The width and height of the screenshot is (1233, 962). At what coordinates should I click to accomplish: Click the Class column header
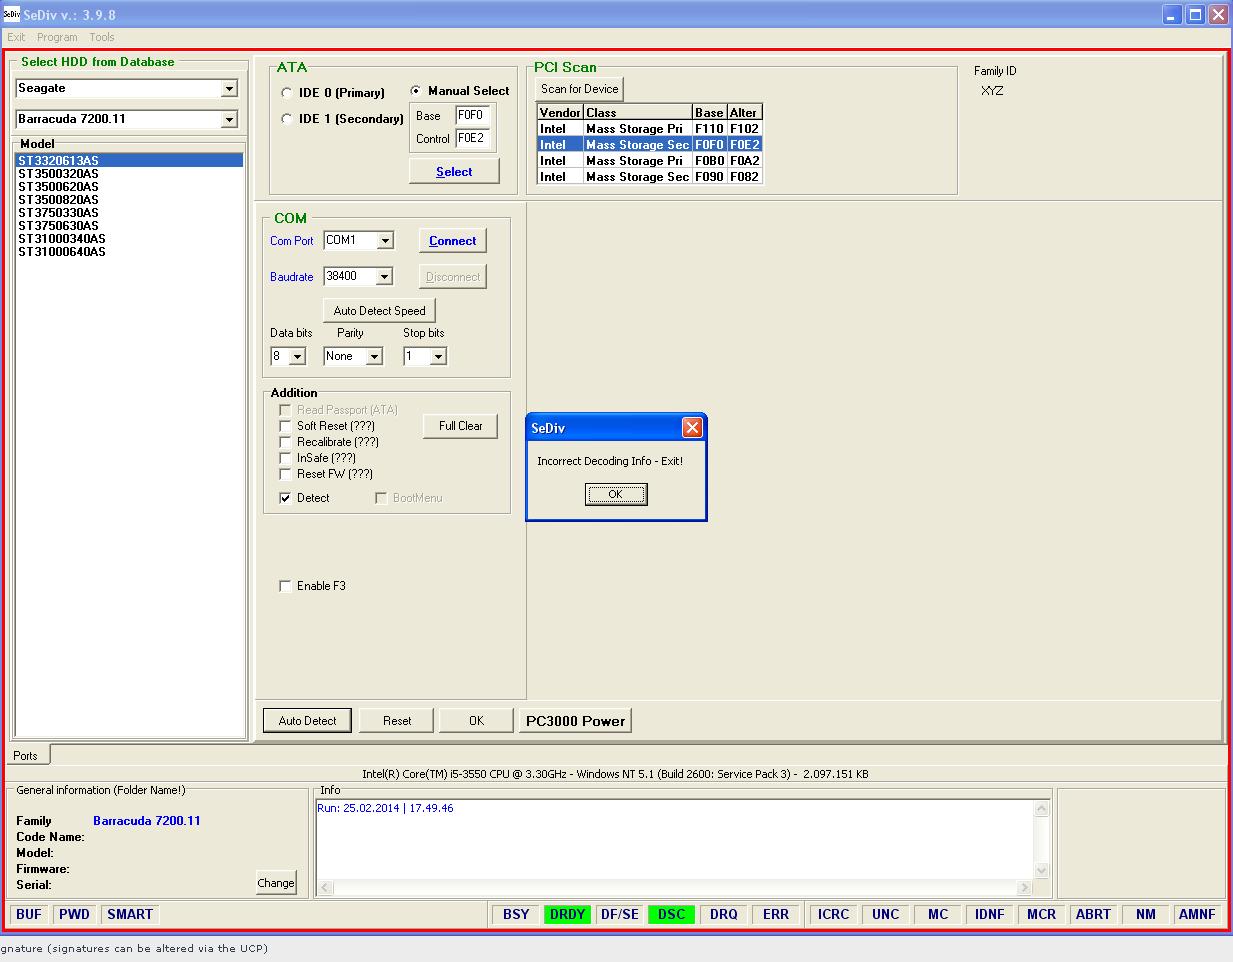638,113
